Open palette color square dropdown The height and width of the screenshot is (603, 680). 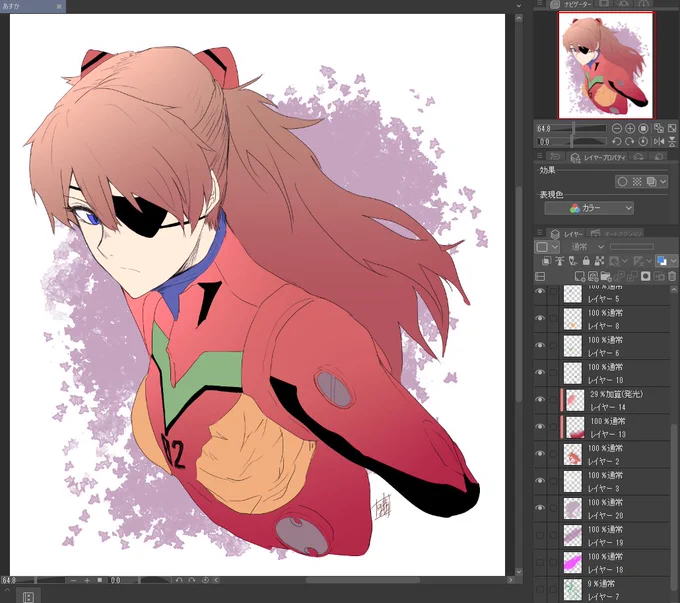546,247
